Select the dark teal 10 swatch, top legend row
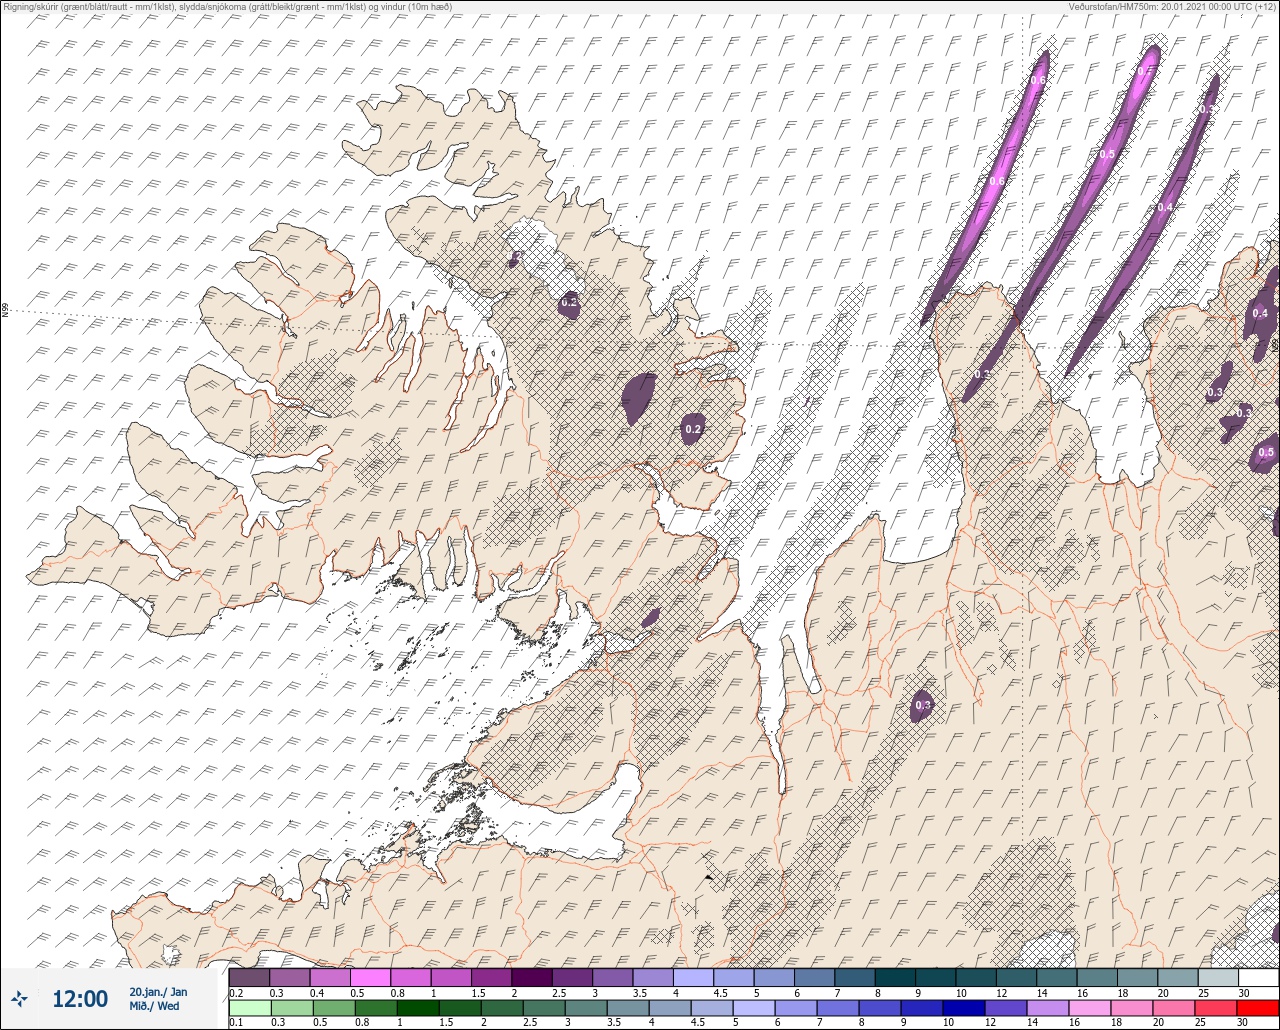The height and width of the screenshot is (1030, 1280). tap(975, 977)
